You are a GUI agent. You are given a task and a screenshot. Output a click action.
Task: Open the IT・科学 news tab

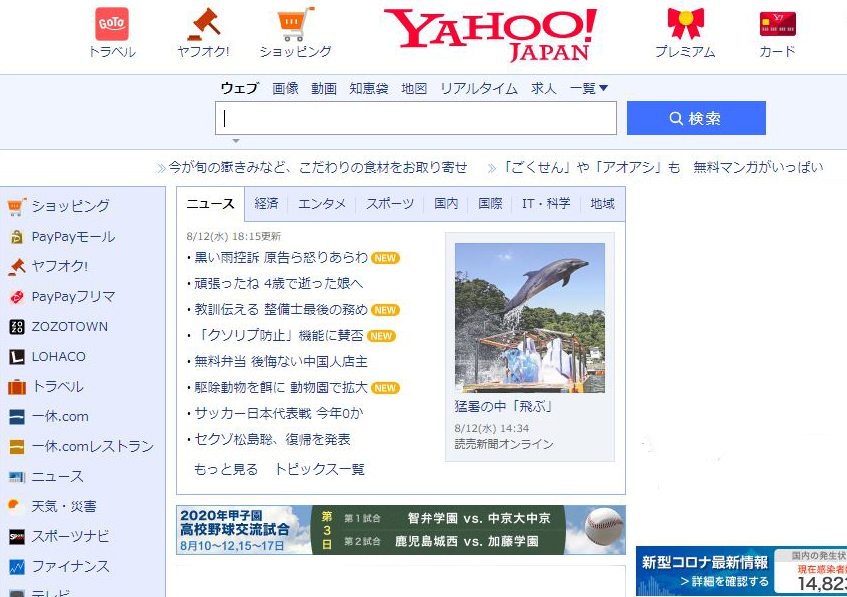point(546,204)
